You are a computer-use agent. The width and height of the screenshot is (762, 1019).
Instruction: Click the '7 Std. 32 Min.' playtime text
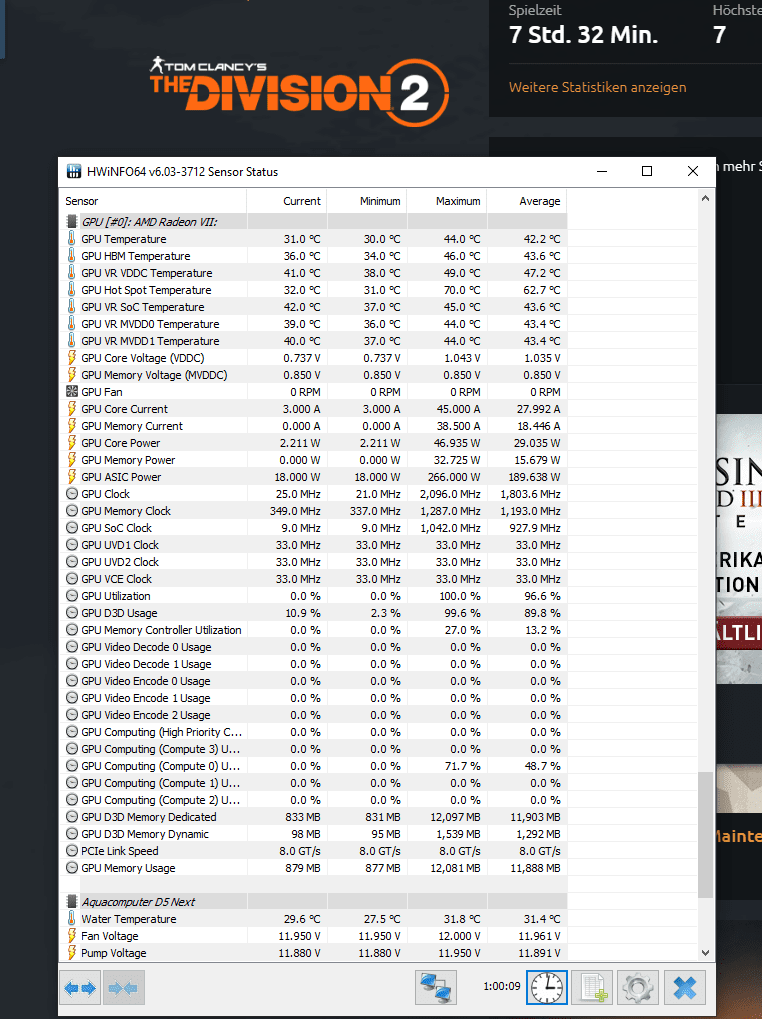pyautogui.click(x=583, y=34)
